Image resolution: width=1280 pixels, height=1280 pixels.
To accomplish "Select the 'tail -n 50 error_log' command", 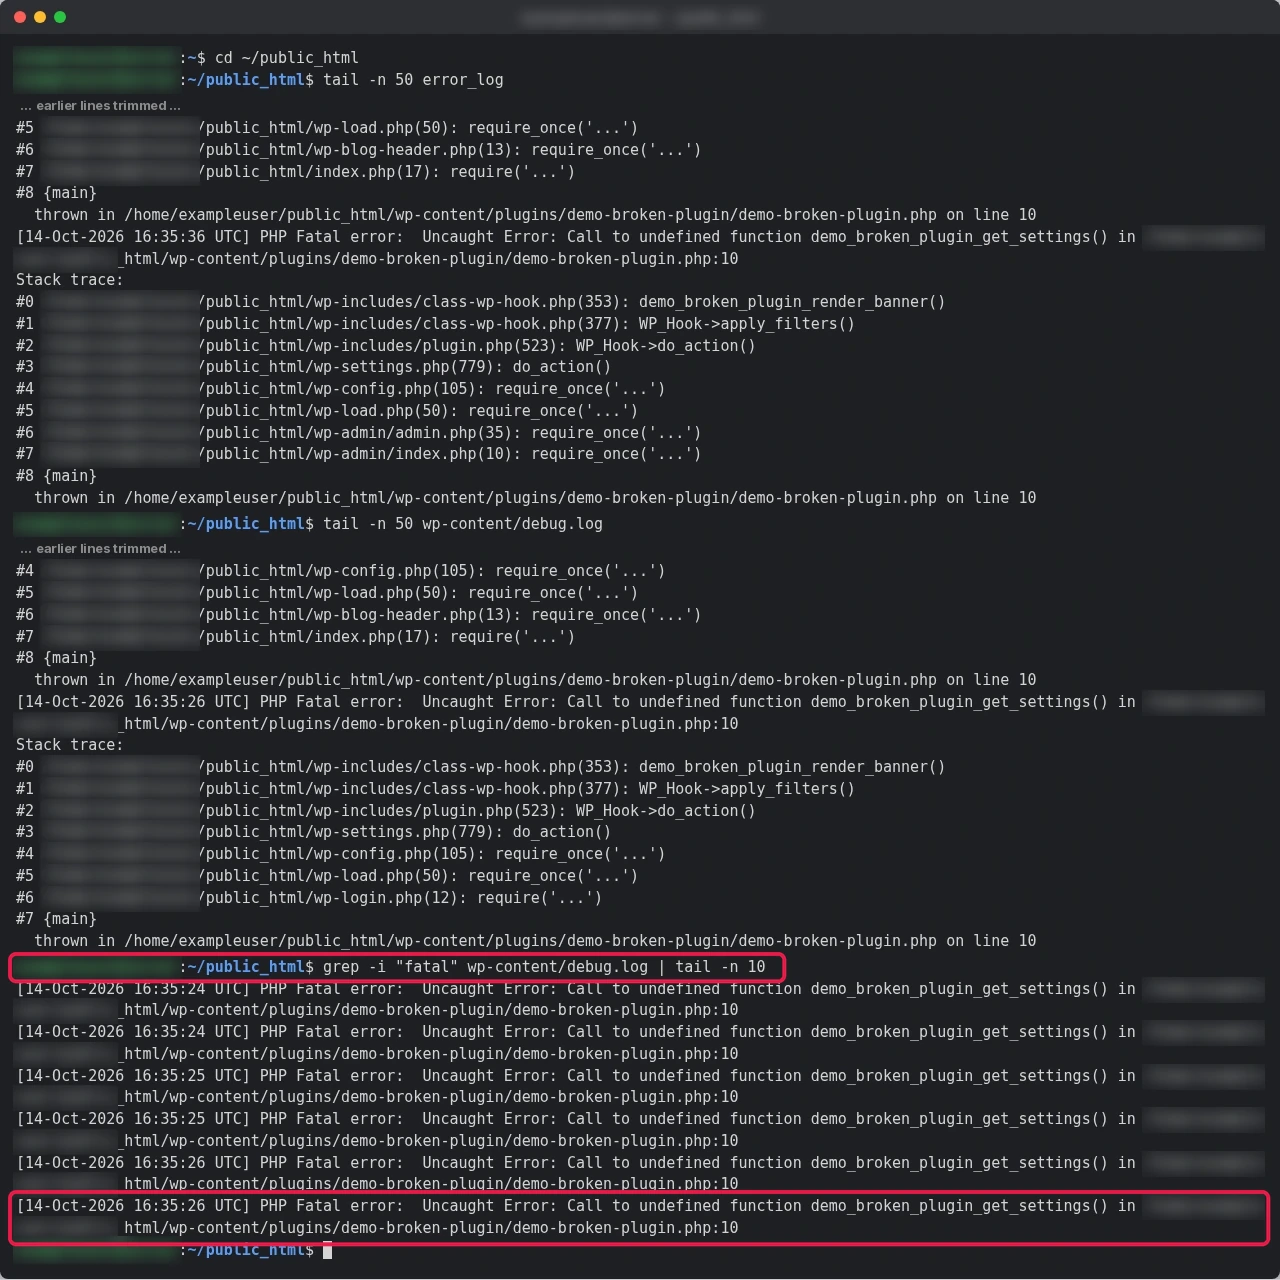I will 413,80.
